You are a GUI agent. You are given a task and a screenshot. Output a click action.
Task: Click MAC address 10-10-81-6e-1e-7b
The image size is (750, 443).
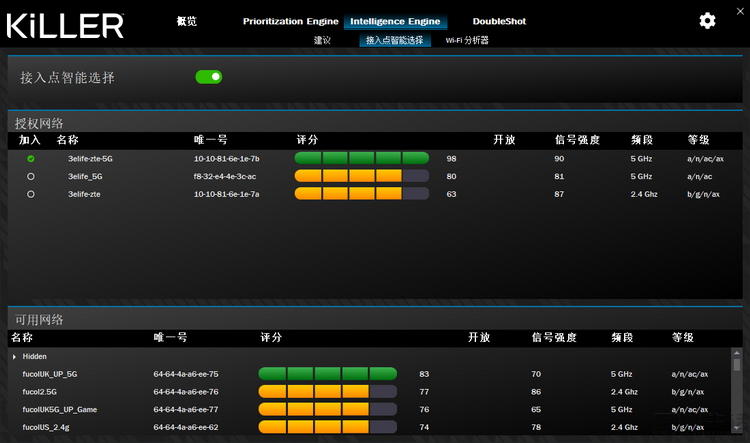pyautogui.click(x=226, y=159)
